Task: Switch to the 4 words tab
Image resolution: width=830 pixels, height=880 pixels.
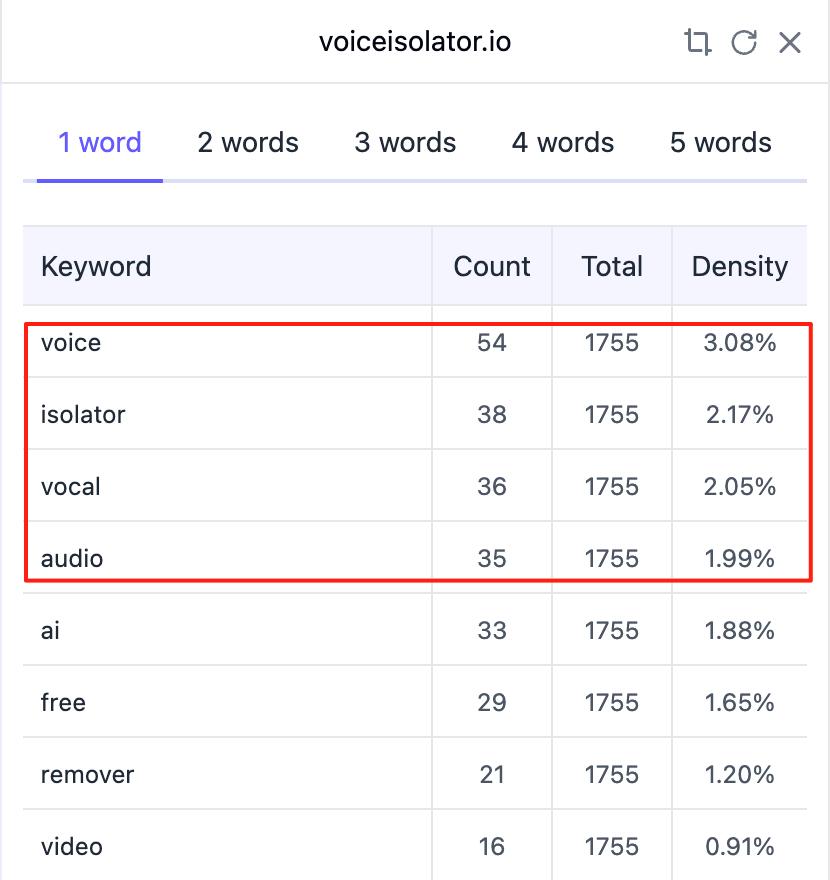Action: (563, 143)
